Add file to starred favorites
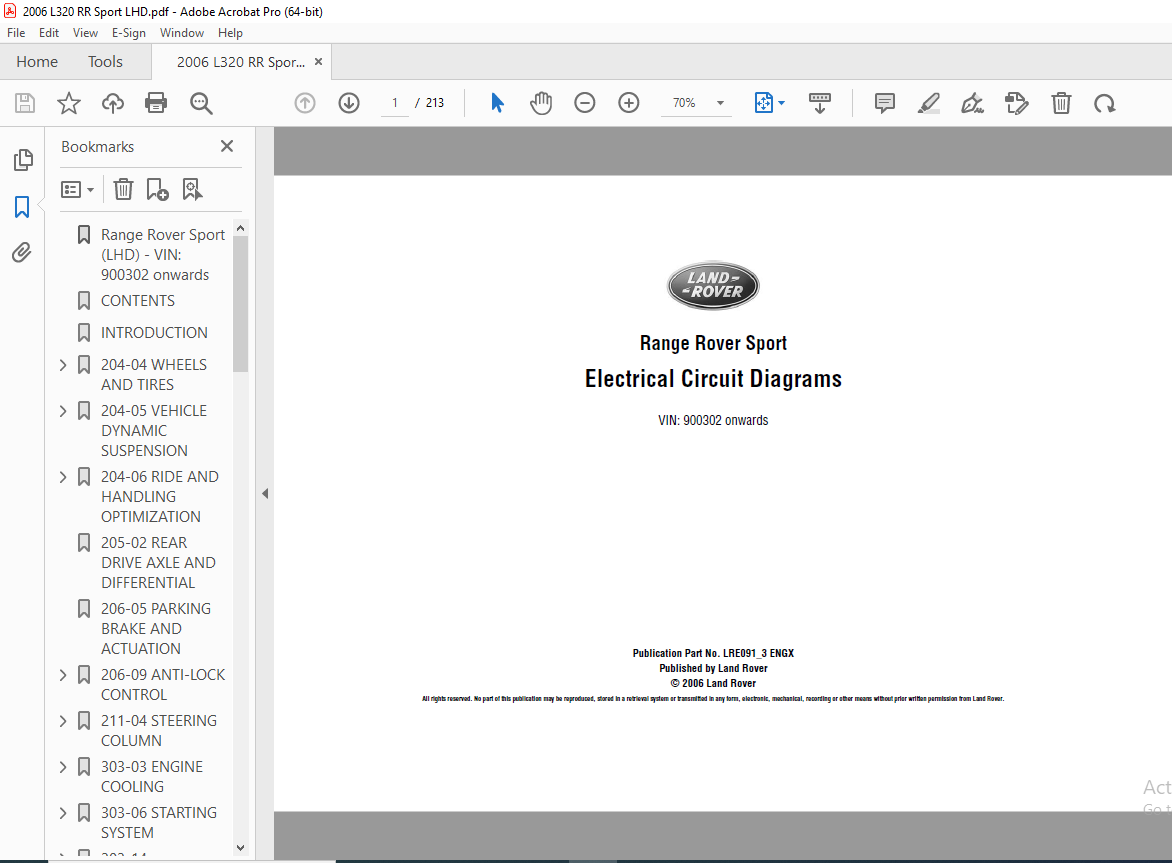The width and height of the screenshot is (1172, 863). click(x=69, y=102)
